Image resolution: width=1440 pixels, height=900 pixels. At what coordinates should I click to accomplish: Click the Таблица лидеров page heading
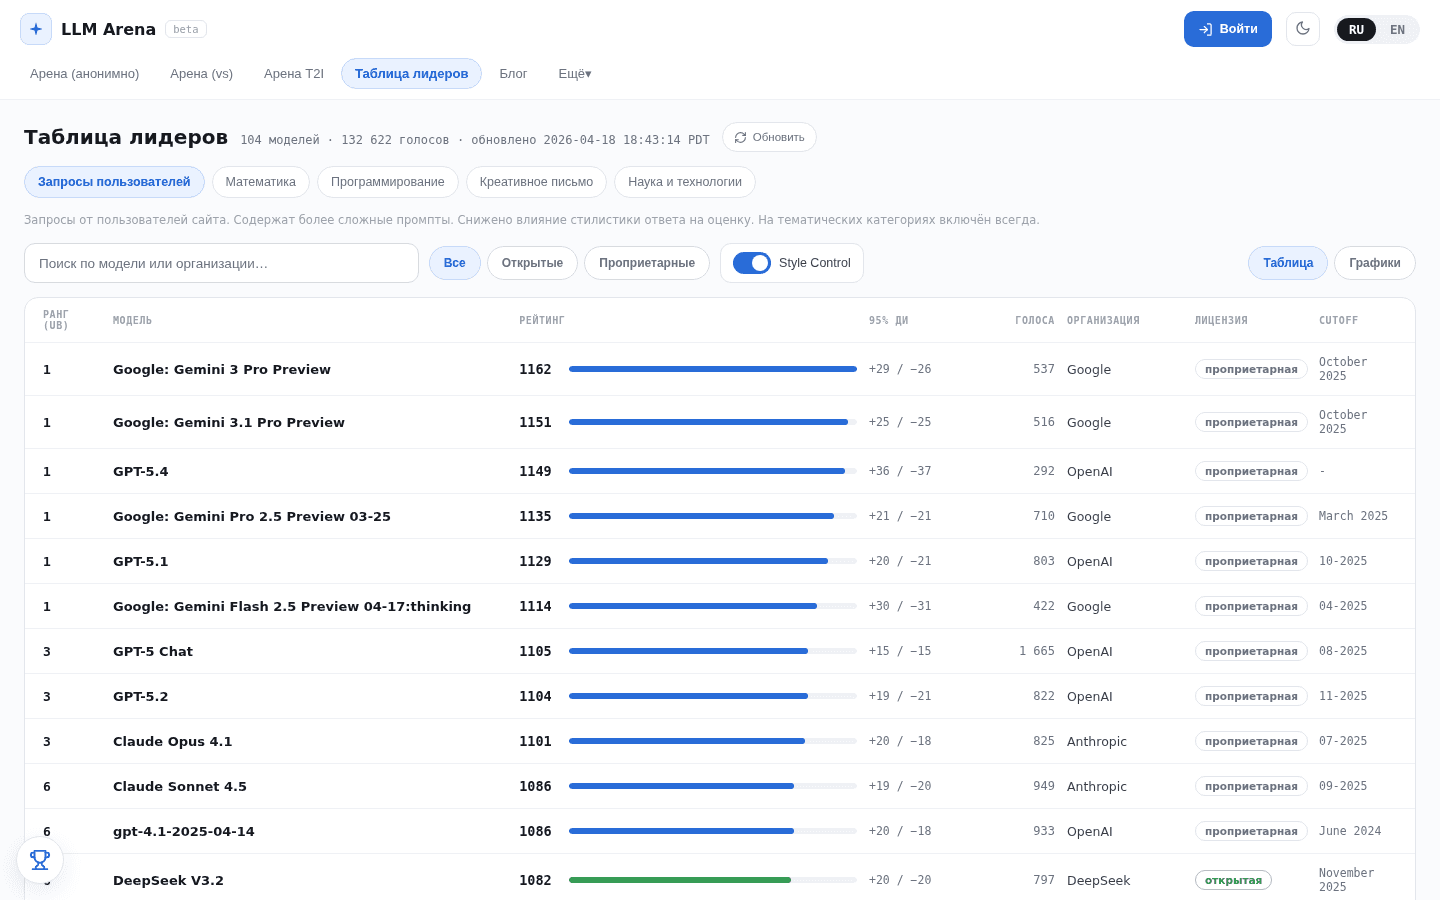[126, 137]
